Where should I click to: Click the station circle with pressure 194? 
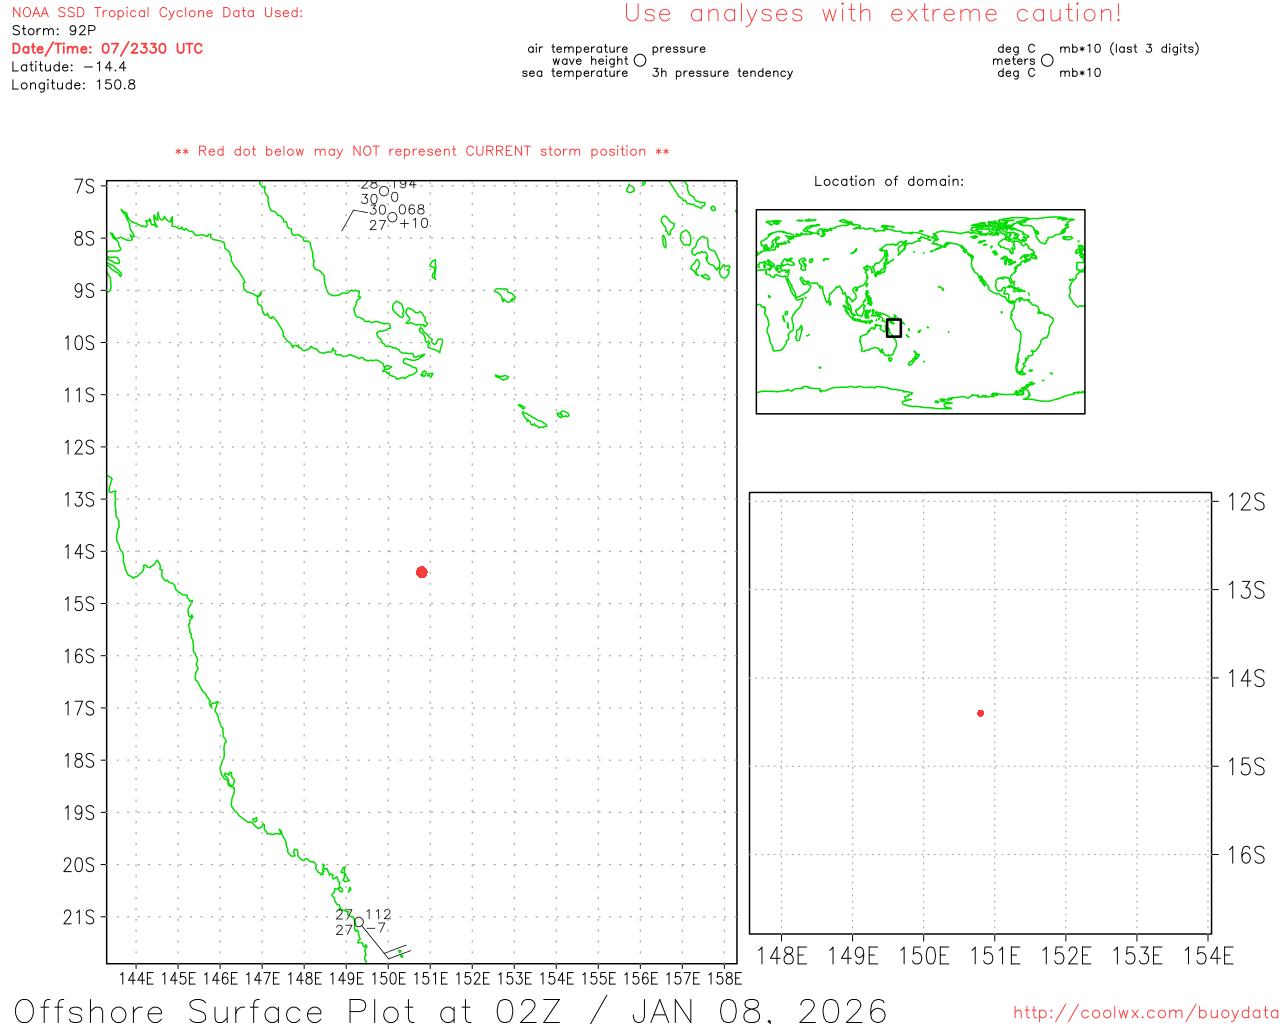coord(384,191)
